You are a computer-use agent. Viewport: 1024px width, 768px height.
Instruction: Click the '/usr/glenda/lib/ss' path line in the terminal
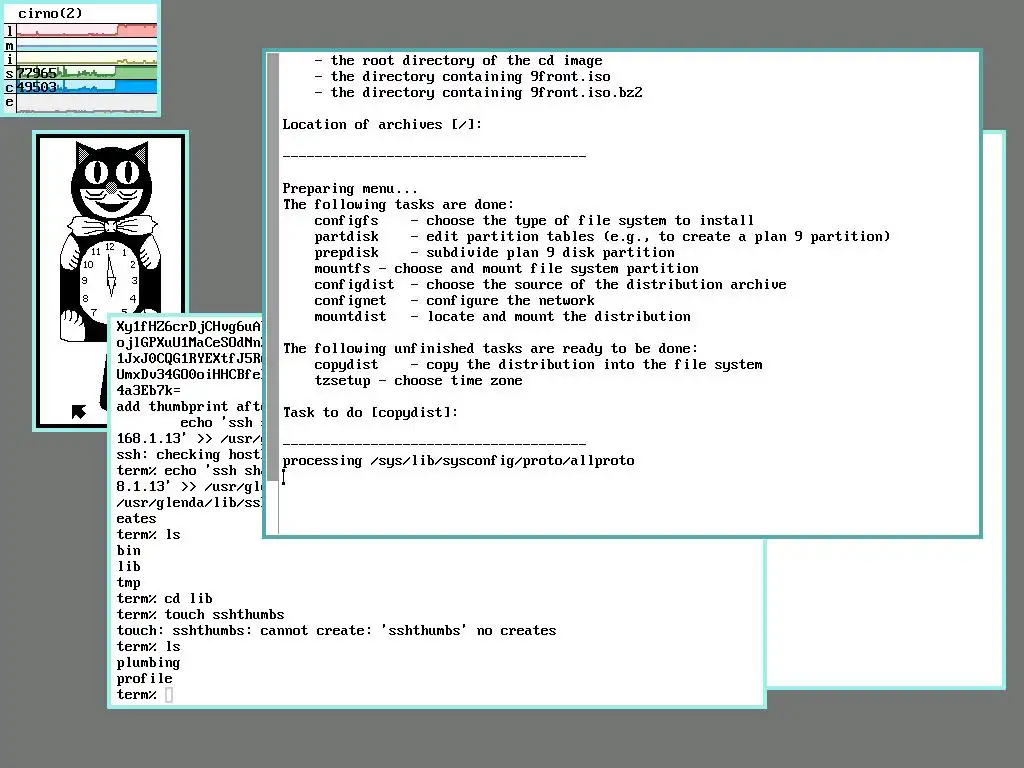point(189,502)
